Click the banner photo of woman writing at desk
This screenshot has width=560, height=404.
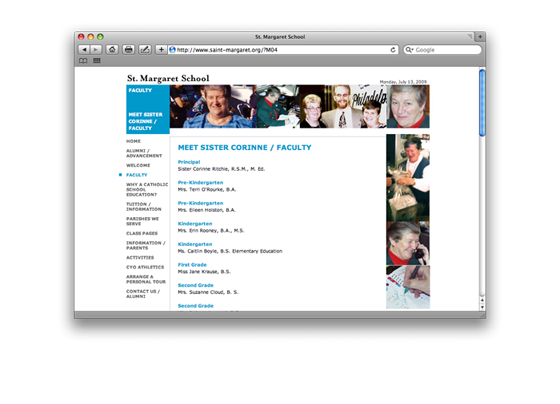coord(278,106)
